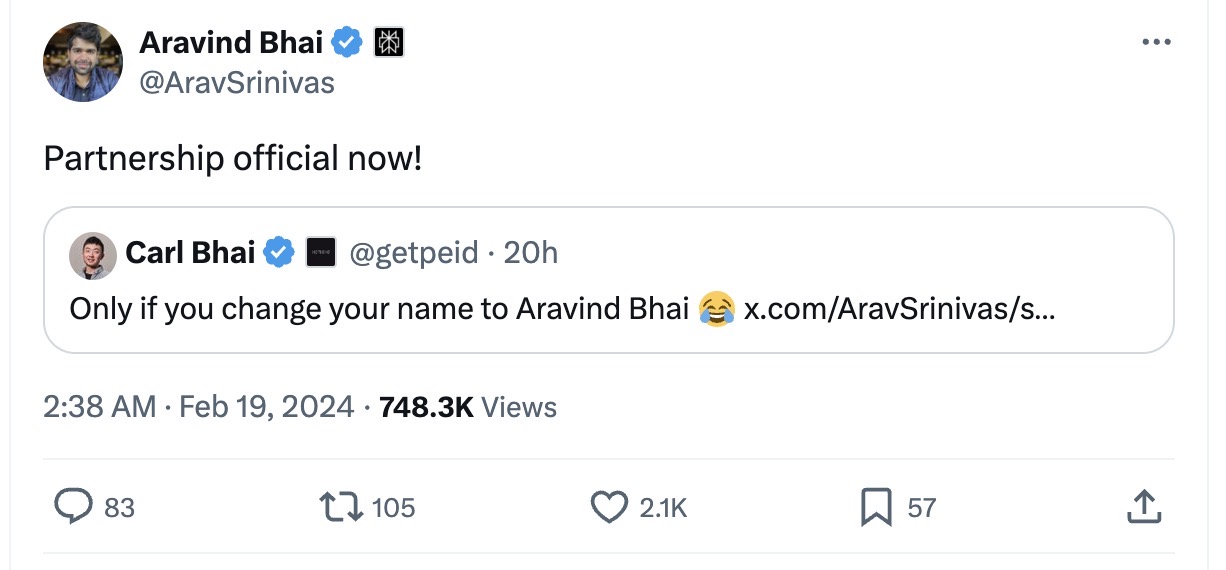Screen dimensions: 1226x570
Task: Click the reply speech bubble icon
Action: (x=73, y=507)
